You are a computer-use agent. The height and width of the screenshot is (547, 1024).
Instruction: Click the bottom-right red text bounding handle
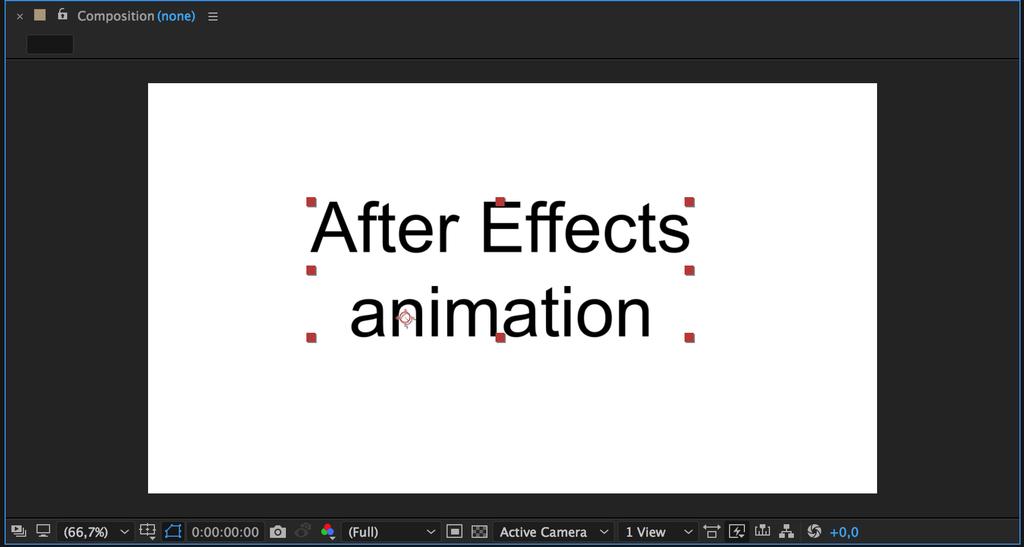[690, 337]
